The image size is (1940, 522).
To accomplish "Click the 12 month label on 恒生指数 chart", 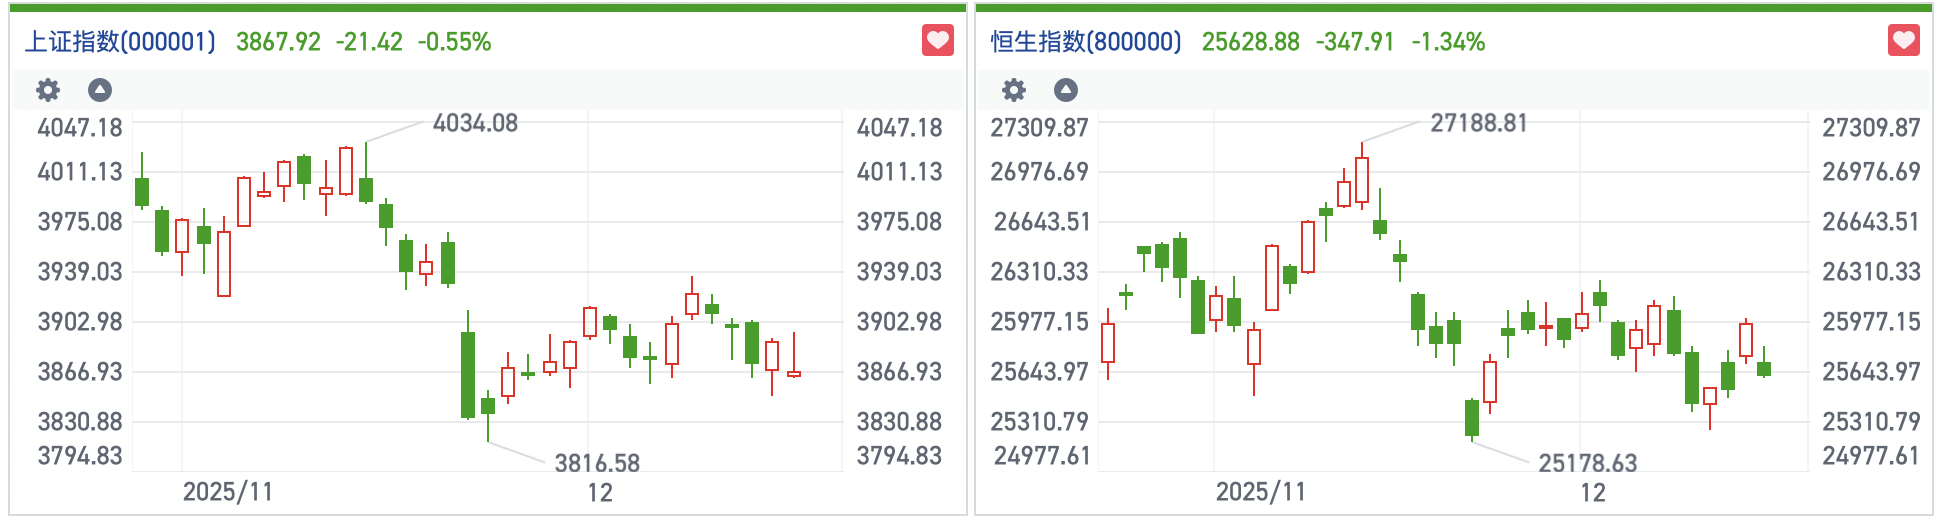I will (x=1593, y=492).
